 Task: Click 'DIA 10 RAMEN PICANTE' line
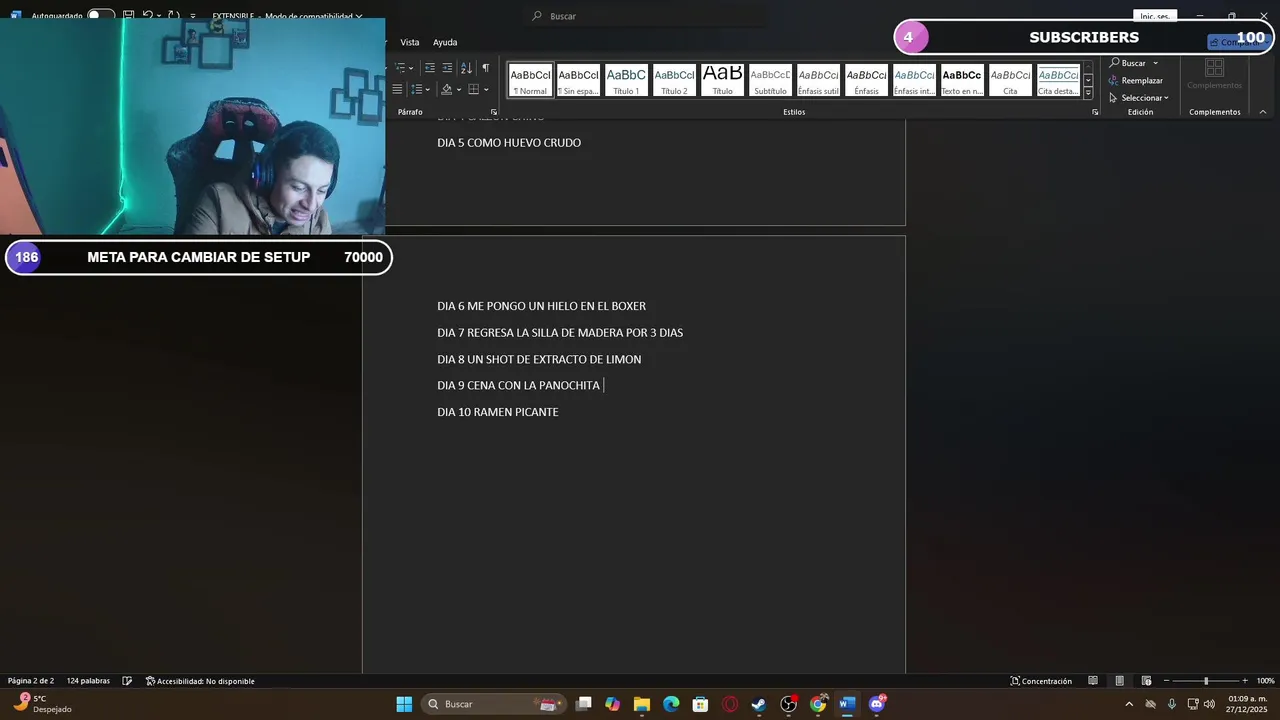(x=497, y=412)
